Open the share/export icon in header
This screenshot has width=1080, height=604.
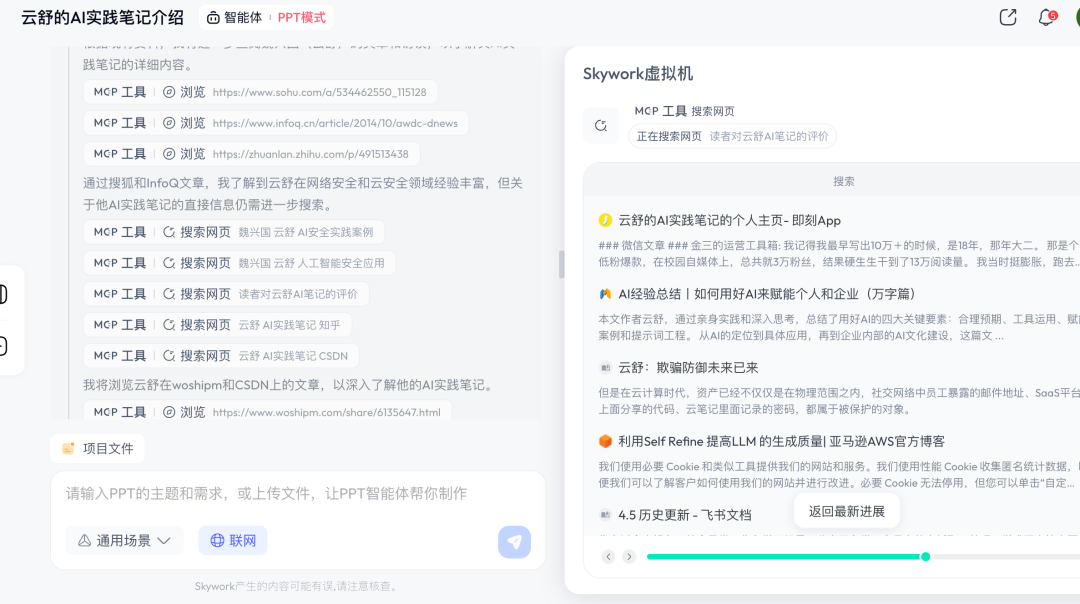[1008, 17]
